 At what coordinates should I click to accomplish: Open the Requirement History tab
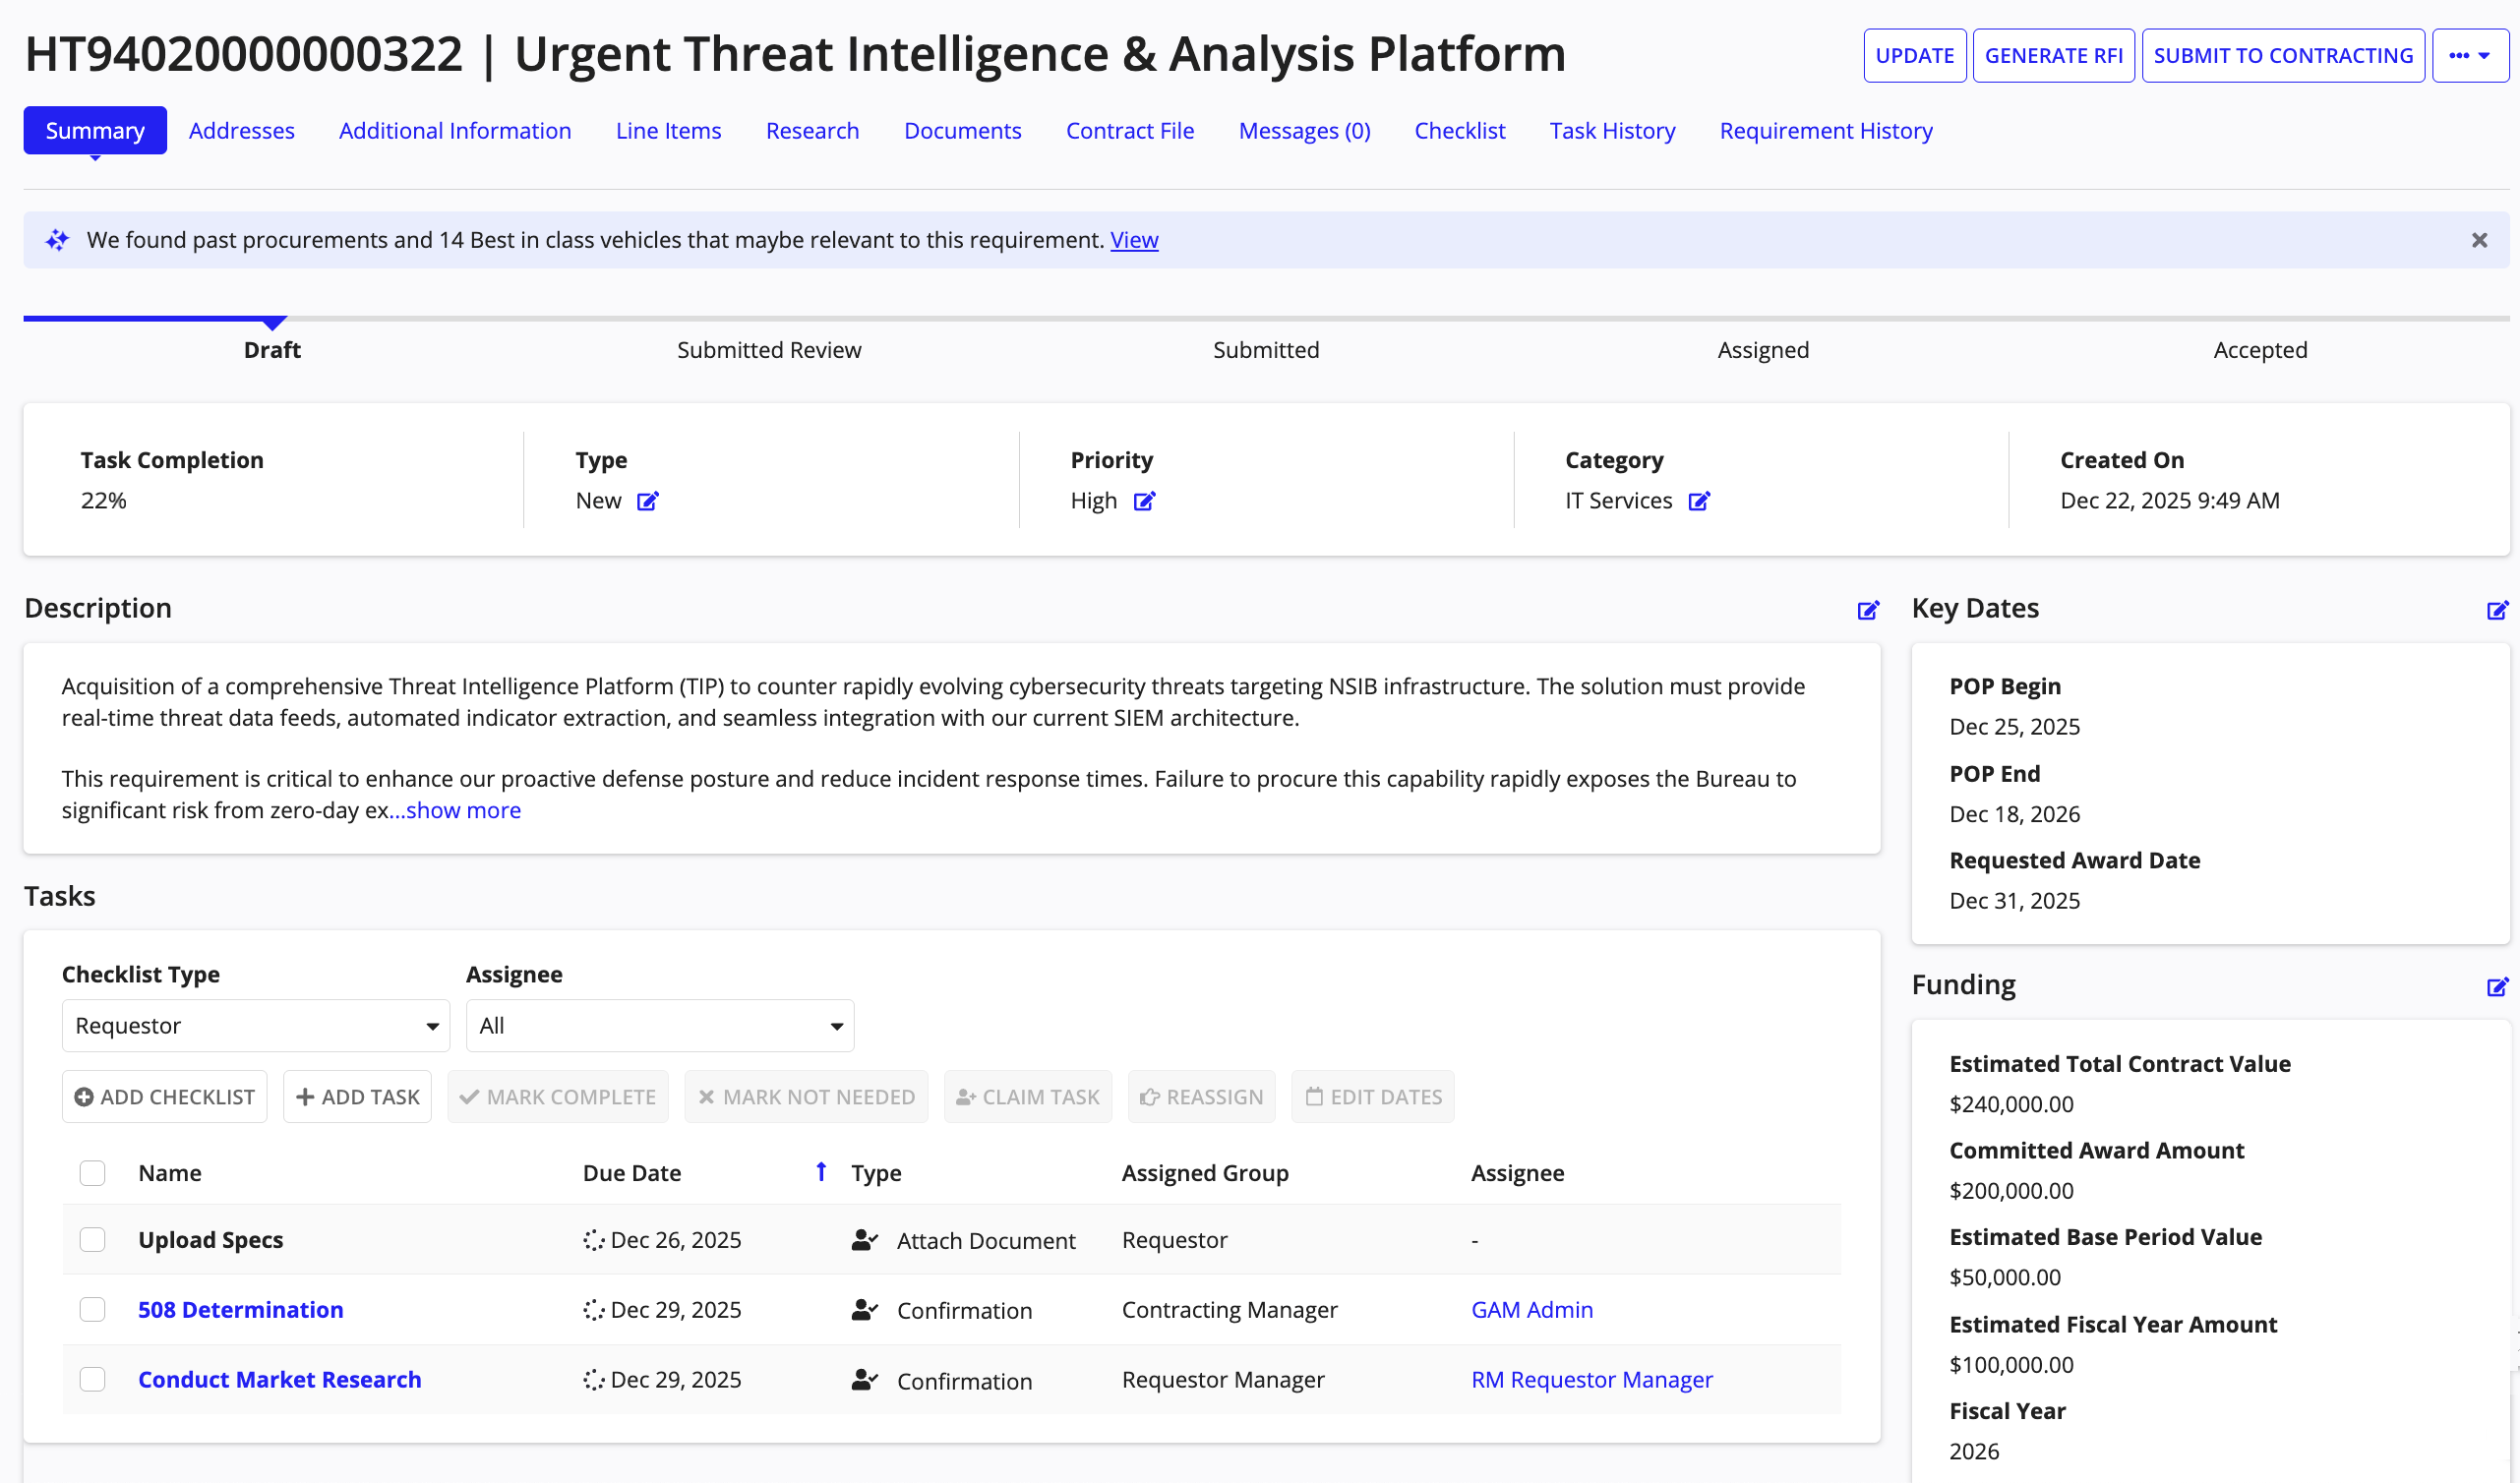pyautogui.click(x=1826, y=131)
